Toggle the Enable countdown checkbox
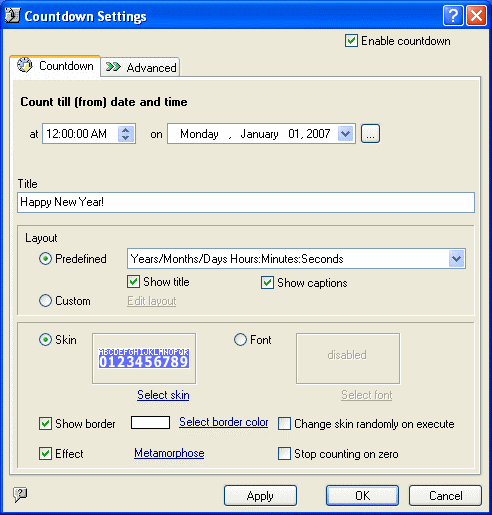The image size is (492, 515). coord(351,41)
